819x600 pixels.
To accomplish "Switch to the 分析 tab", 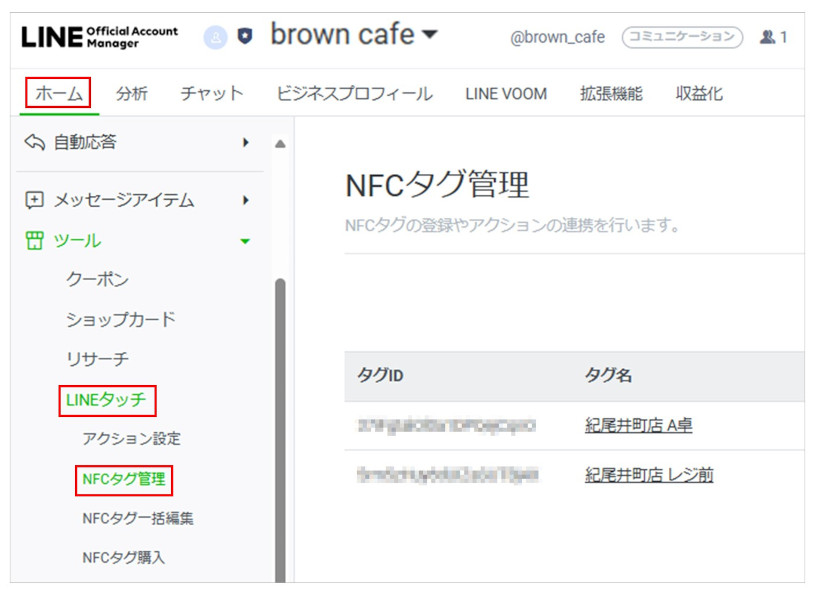I will point(131,94).
